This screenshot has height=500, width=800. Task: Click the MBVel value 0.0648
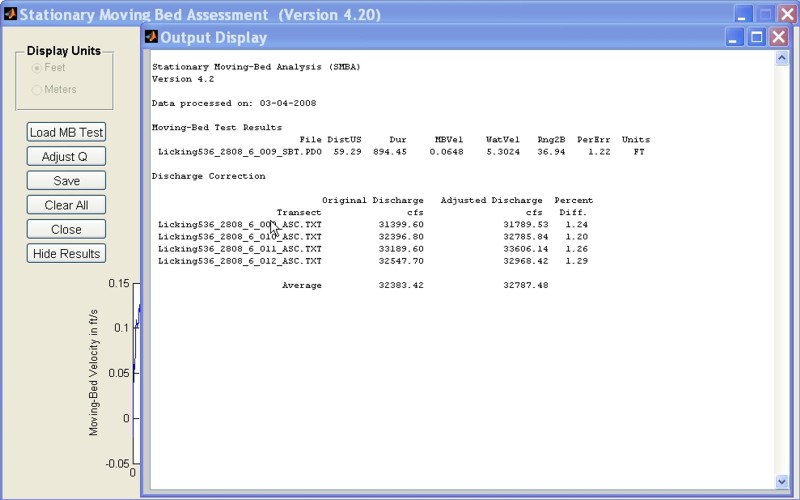click(446, 152)
